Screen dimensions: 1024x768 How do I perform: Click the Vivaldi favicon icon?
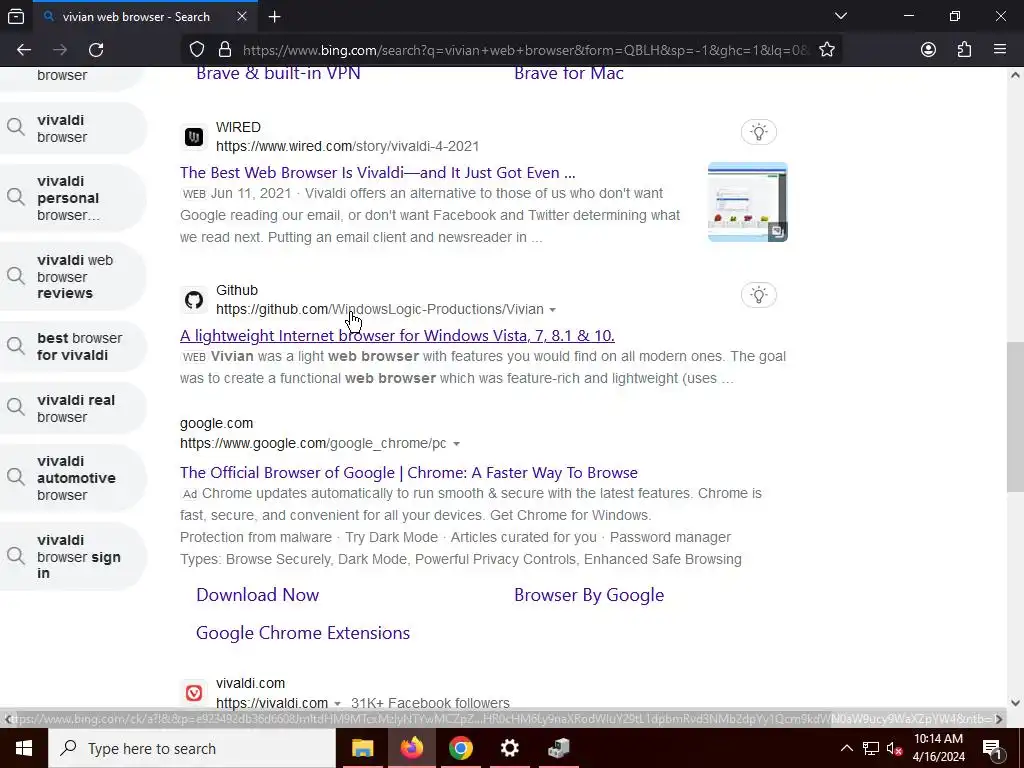coord(194,693)
